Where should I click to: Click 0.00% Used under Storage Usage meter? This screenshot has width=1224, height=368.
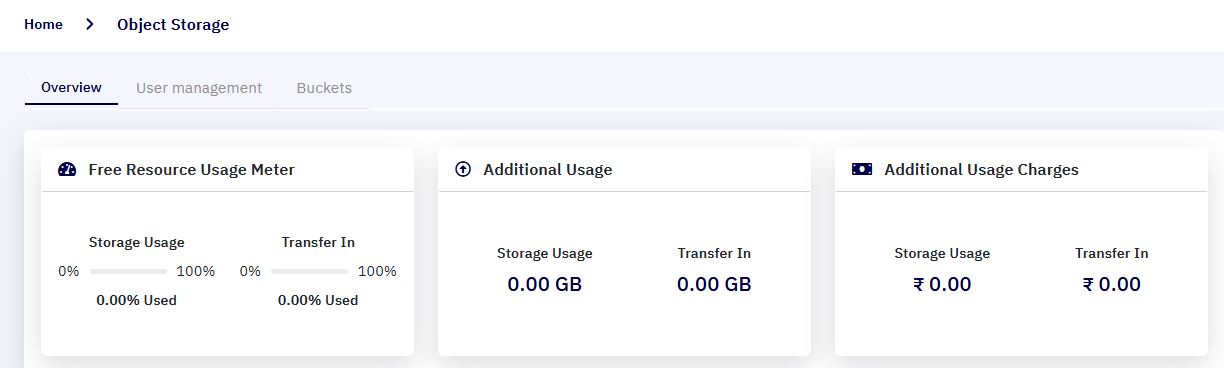136,300
